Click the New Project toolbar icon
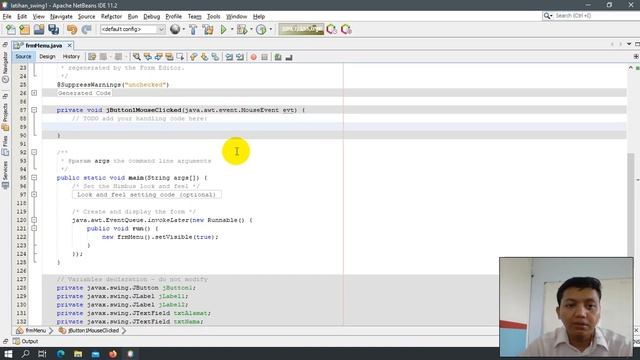640x360 pixels. click(24, 29)
